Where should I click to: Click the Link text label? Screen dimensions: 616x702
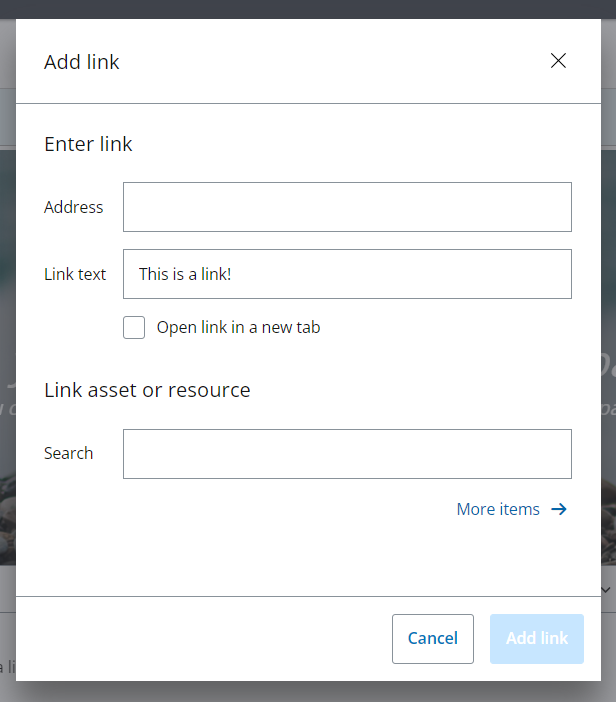point(75,274)
